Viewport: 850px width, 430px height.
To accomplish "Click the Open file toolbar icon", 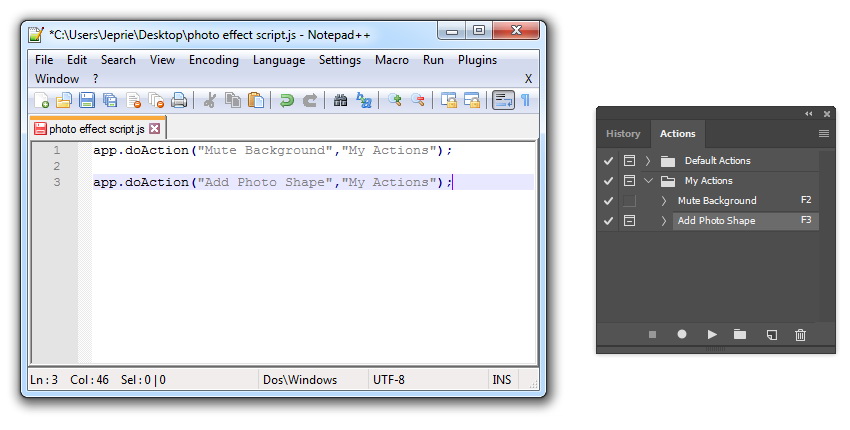I will tap(64, 100).
